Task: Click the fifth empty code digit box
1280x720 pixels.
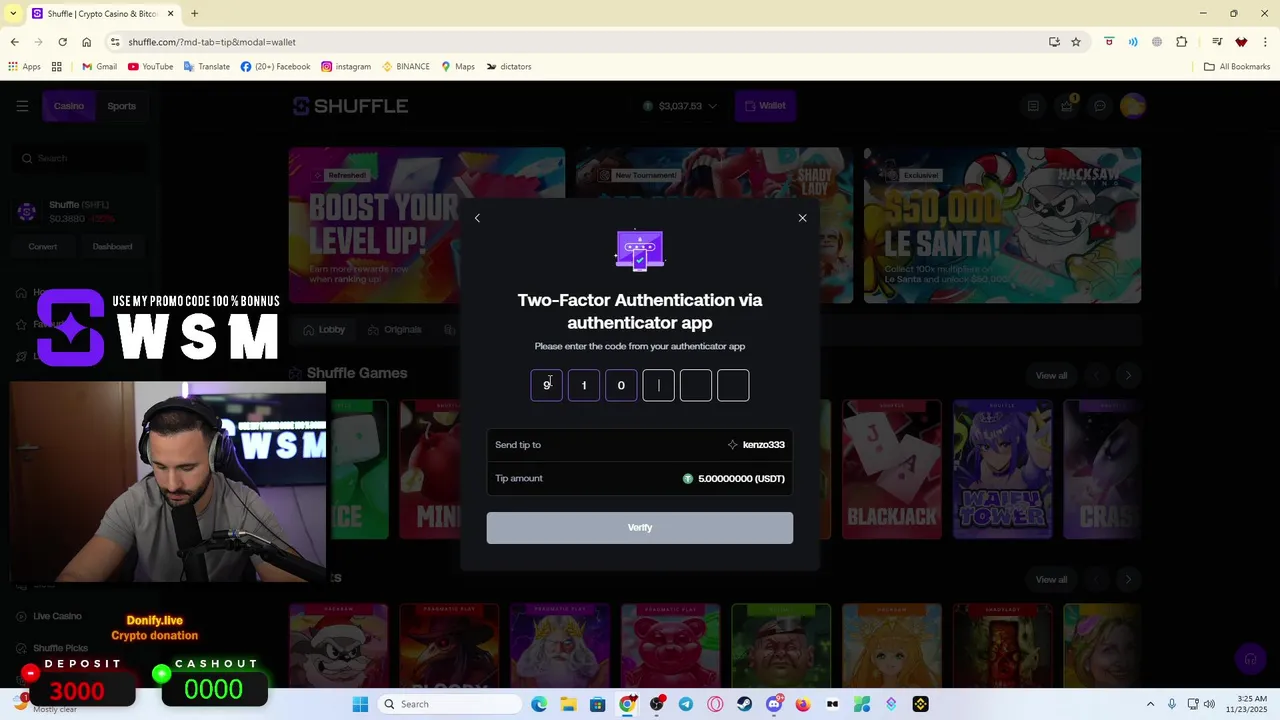Action: tap(696, 385)
